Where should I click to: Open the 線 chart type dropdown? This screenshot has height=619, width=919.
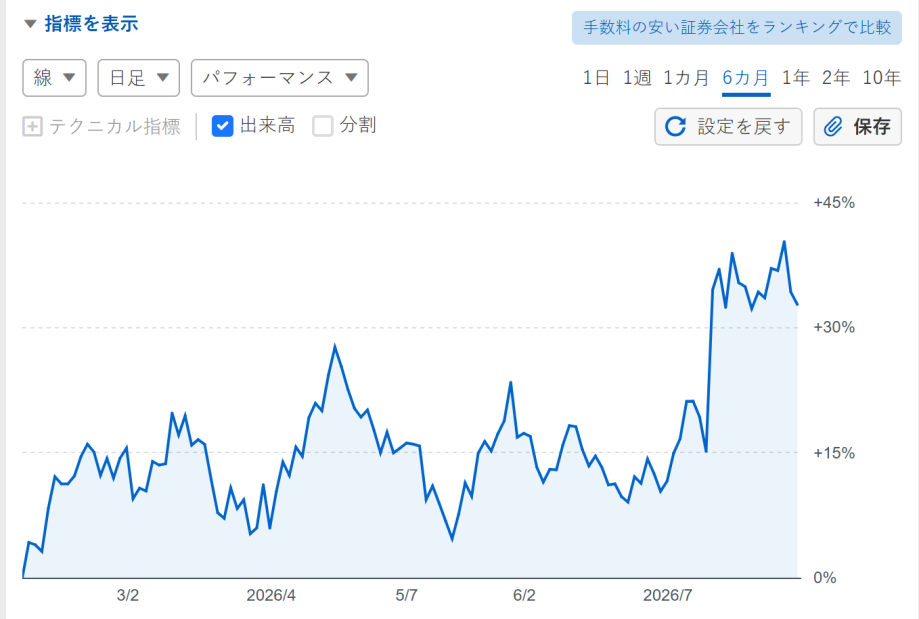click(x=55, y=77)
